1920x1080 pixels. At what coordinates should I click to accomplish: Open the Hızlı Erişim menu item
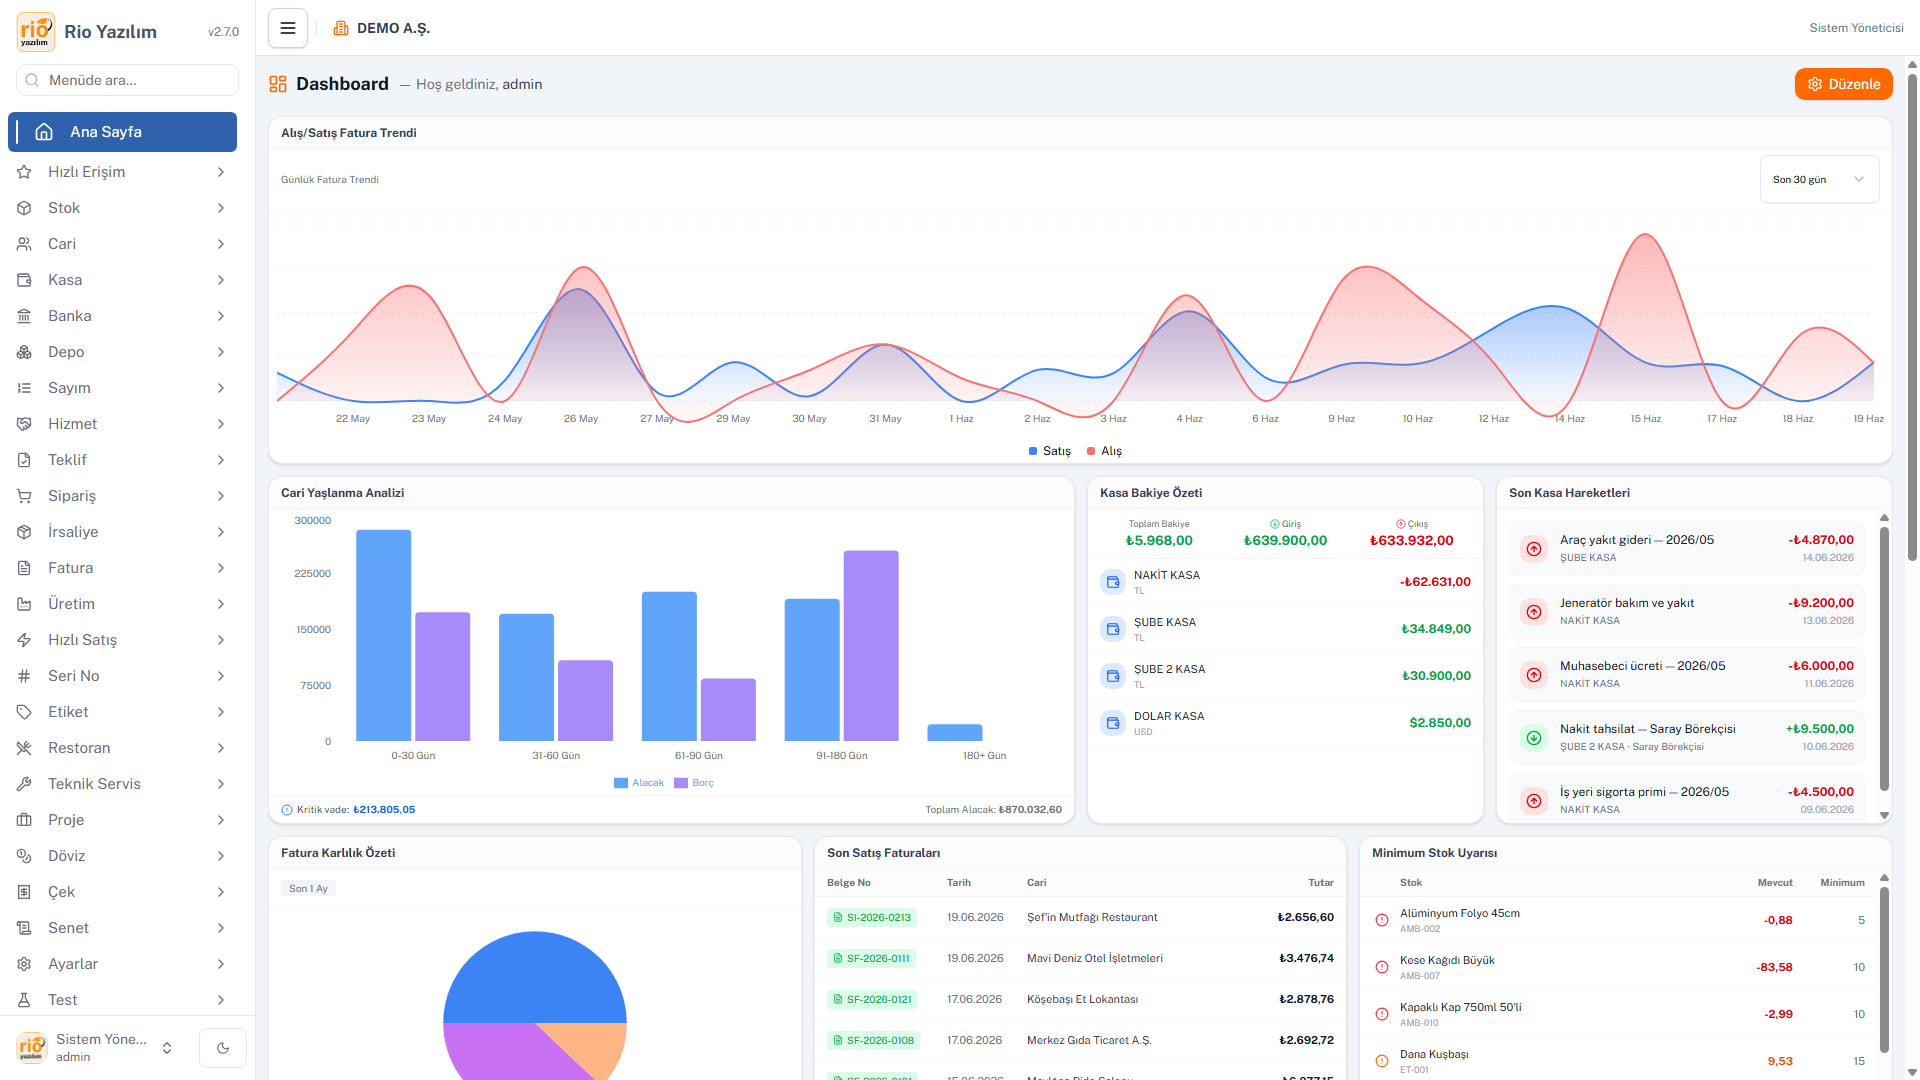pos(122,172)
